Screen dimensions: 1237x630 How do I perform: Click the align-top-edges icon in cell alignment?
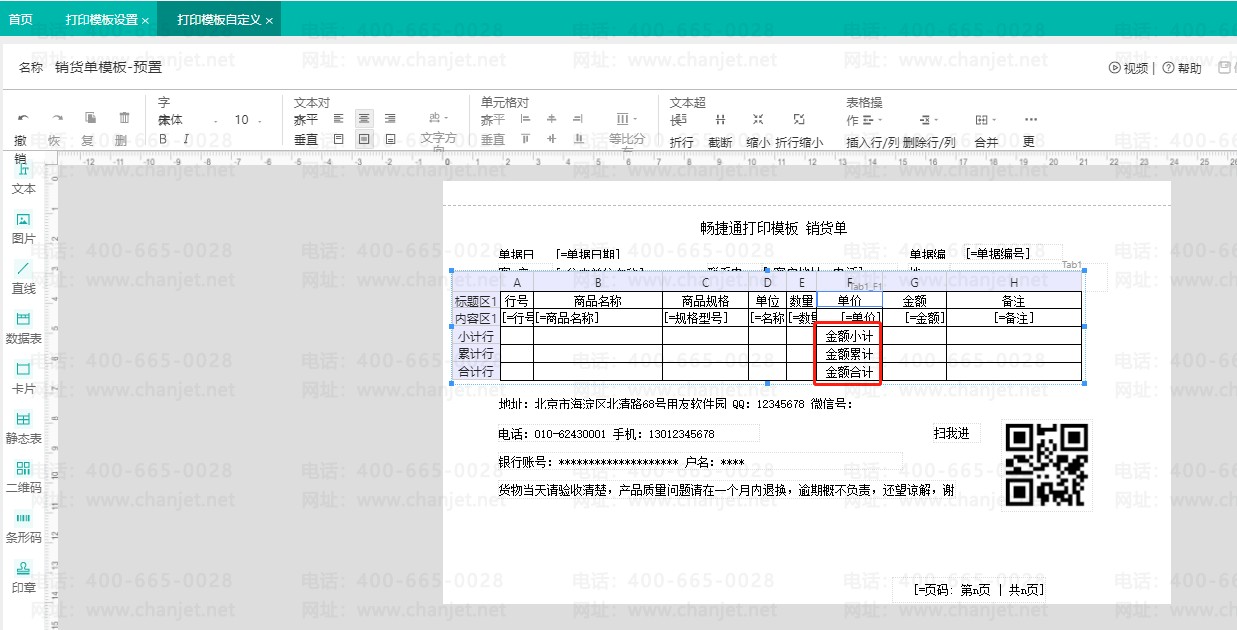525,139
